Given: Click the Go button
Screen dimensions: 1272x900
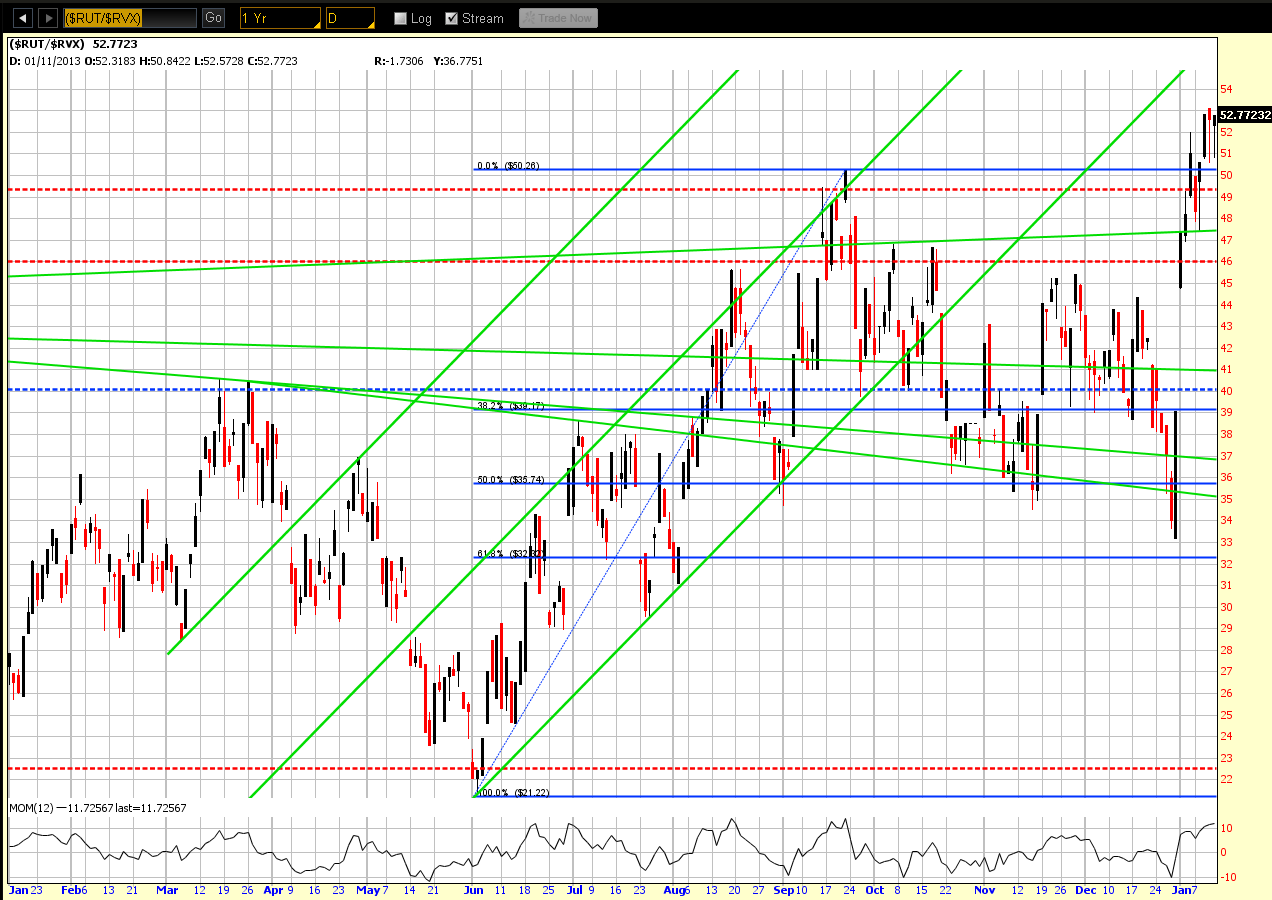Looking at the screenshot, I should click(213, 18).
